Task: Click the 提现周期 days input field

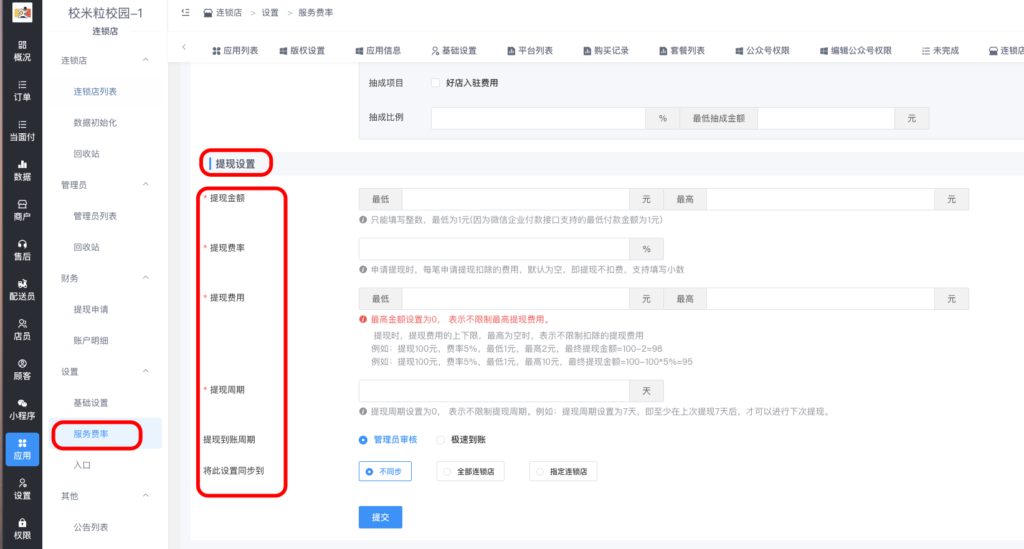Action: [x=494, y=391]
